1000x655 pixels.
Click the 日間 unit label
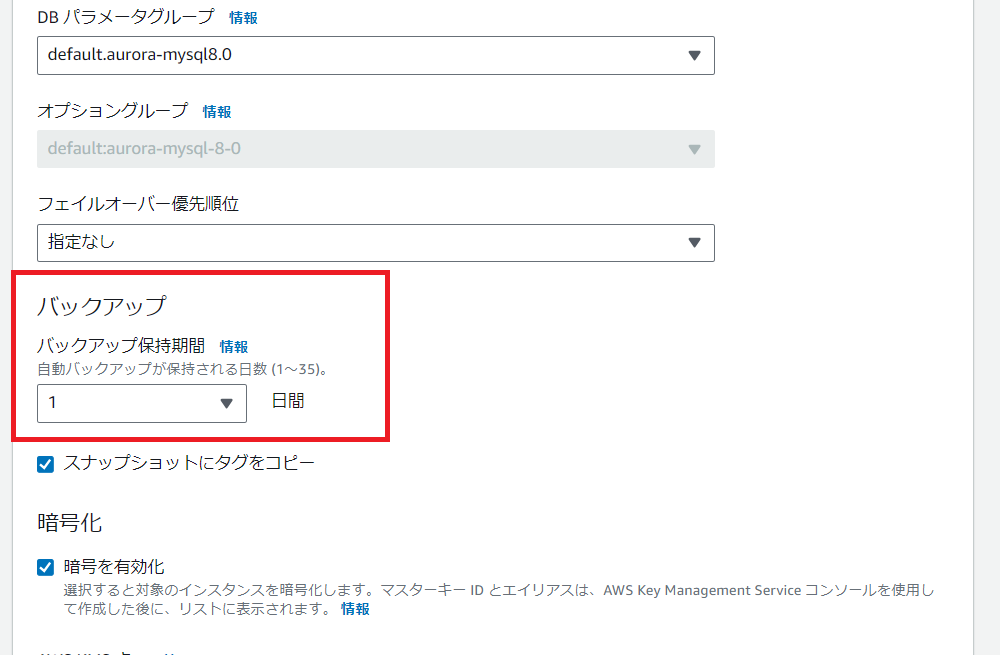[288, 401]
